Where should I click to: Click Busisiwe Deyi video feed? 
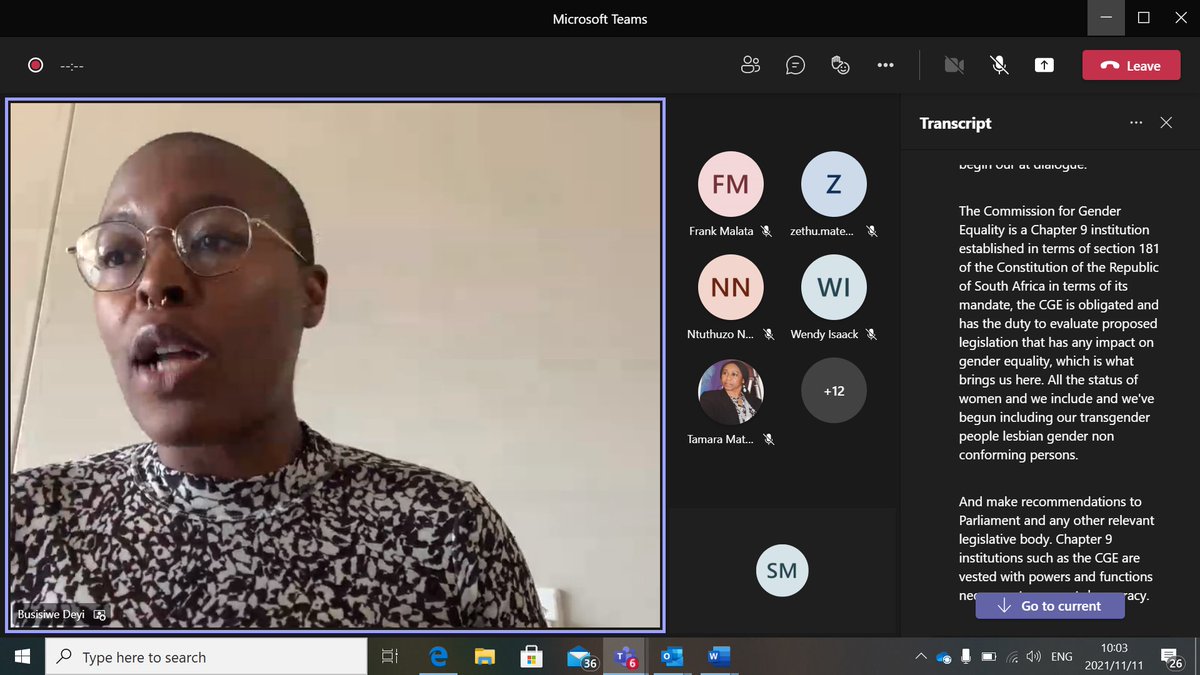click(x=335, y=365)
